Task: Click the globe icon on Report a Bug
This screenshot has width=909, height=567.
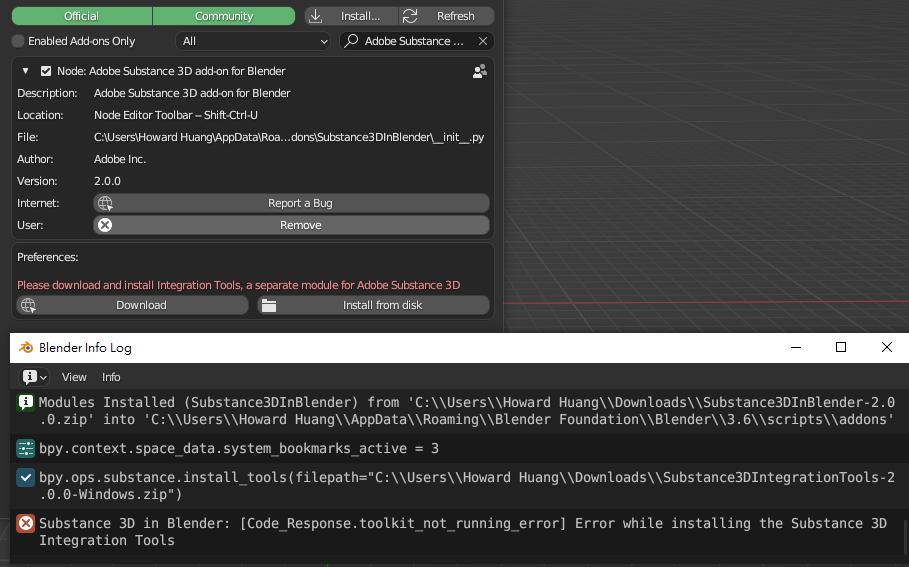Action: [x=105, y=203]
